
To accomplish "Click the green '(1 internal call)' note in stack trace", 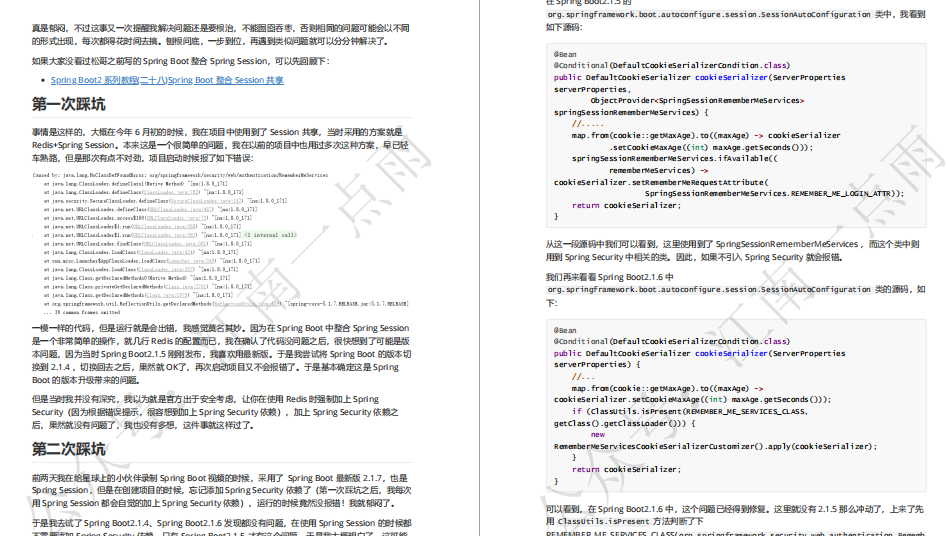I will (x=271, y=235).
